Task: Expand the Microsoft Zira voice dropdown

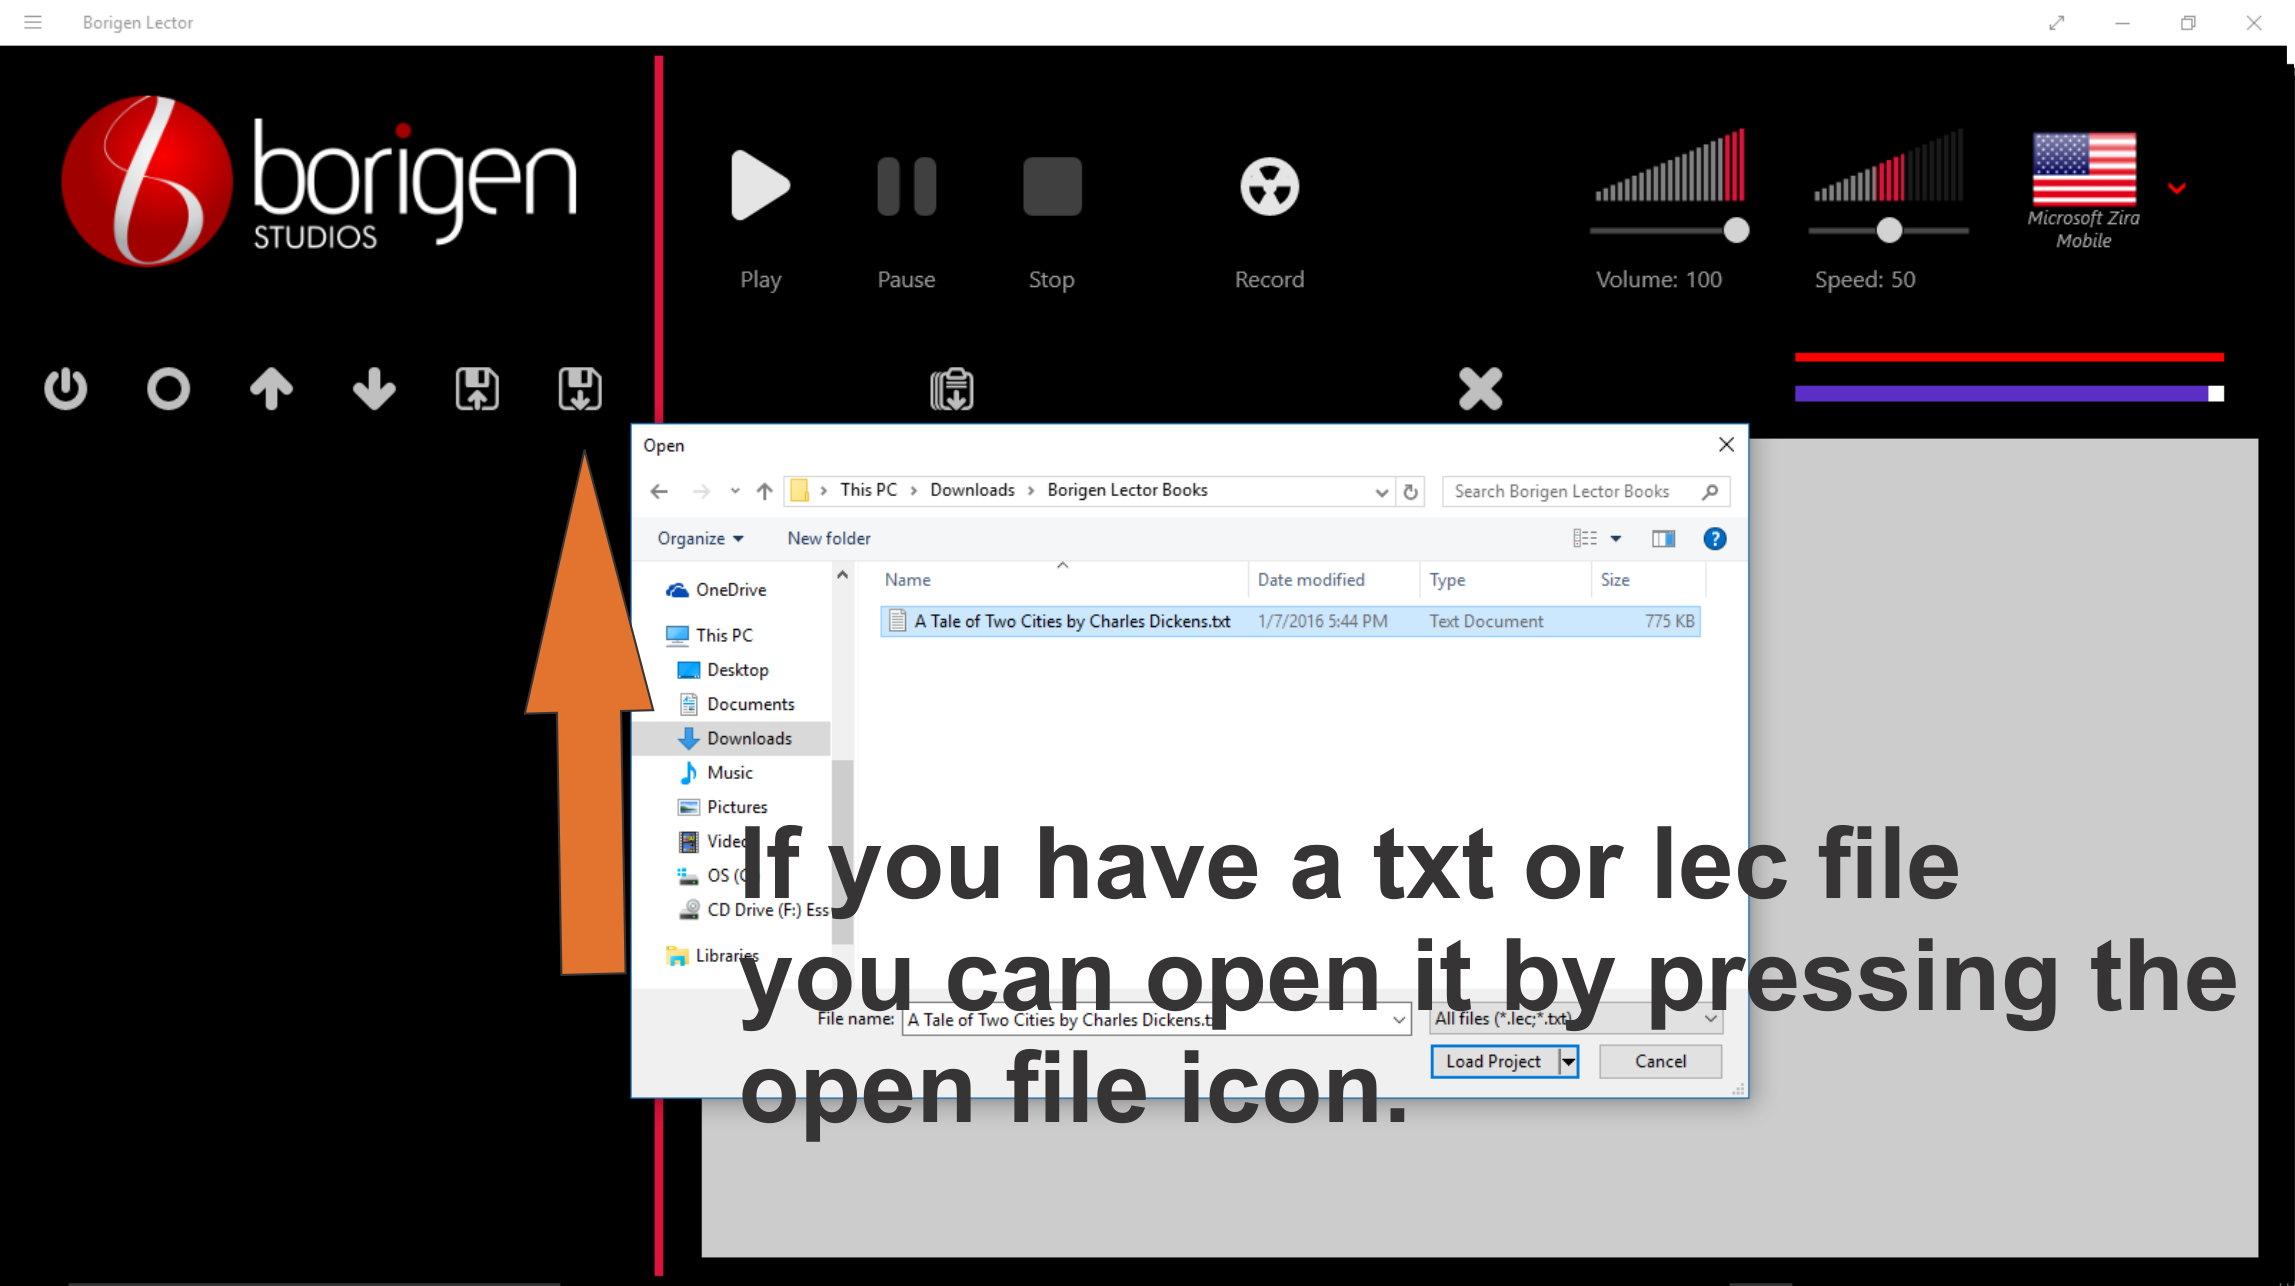Action: [2176, 188]
